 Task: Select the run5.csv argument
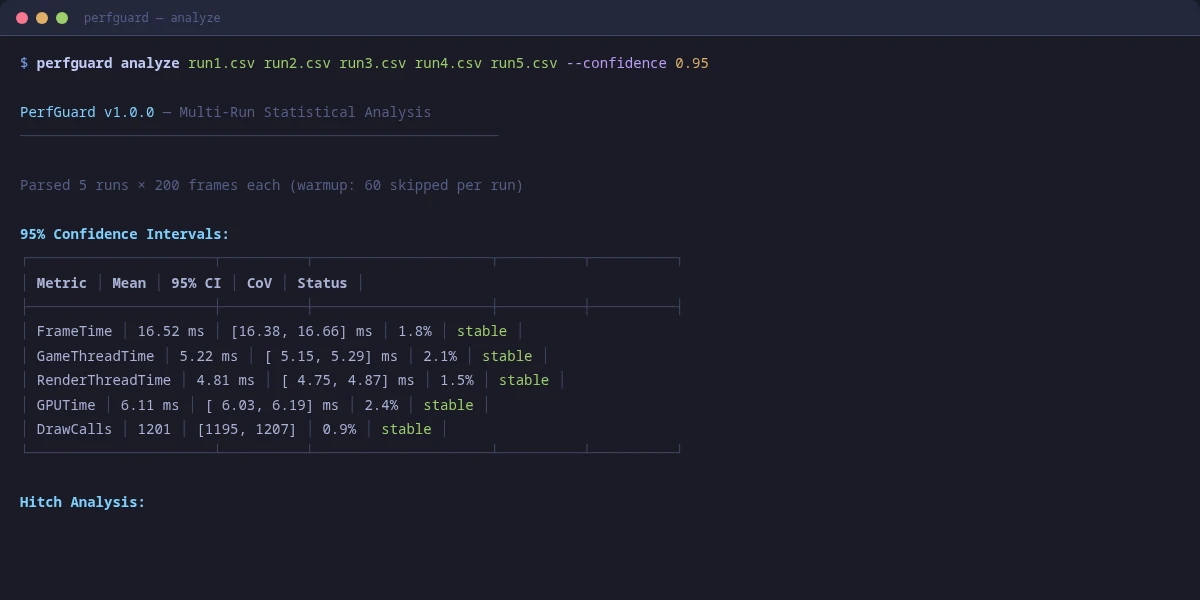524,63
